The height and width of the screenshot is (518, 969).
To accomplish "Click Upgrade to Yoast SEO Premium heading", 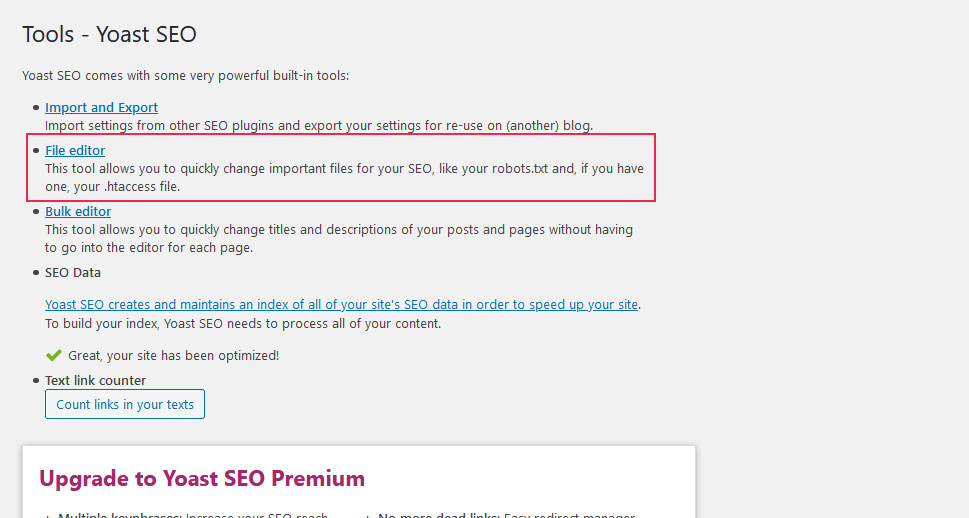I will pyautogui.click(x=202, y=478).
